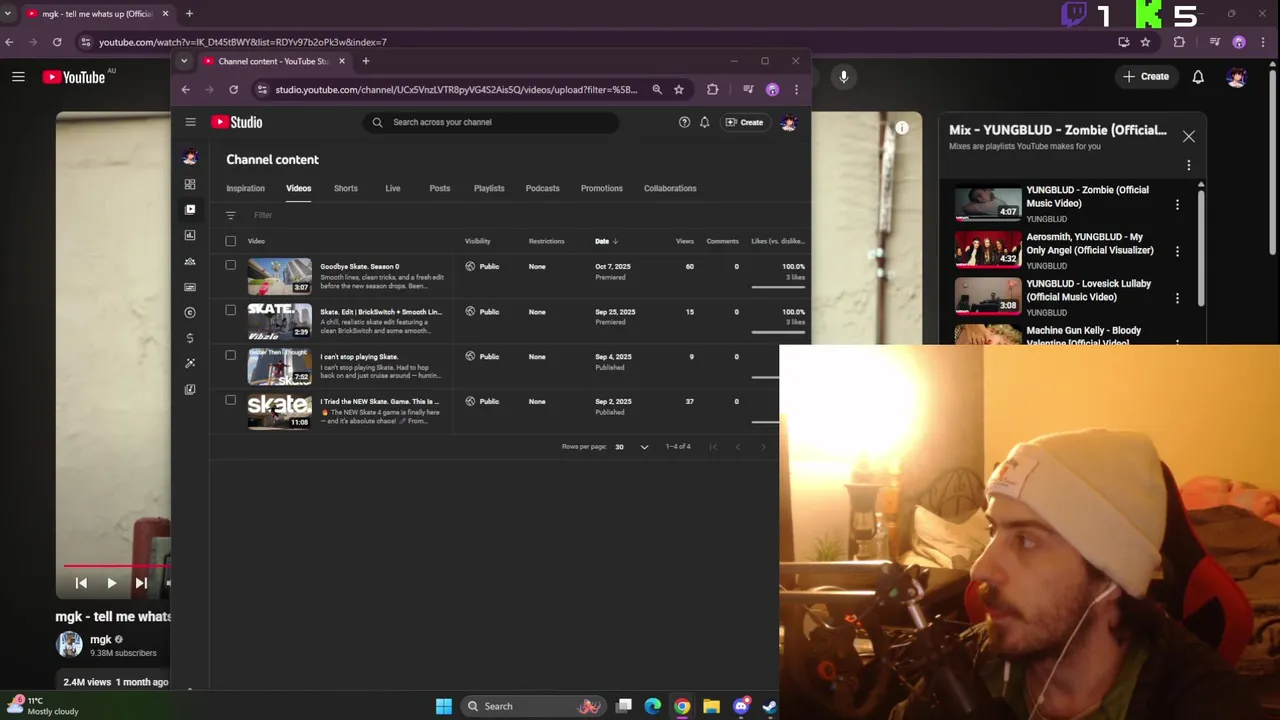Viewport: 1280px width, 720px height.
Task: Open the YouTube Studio hamburger menu
Action: (190, 122)
